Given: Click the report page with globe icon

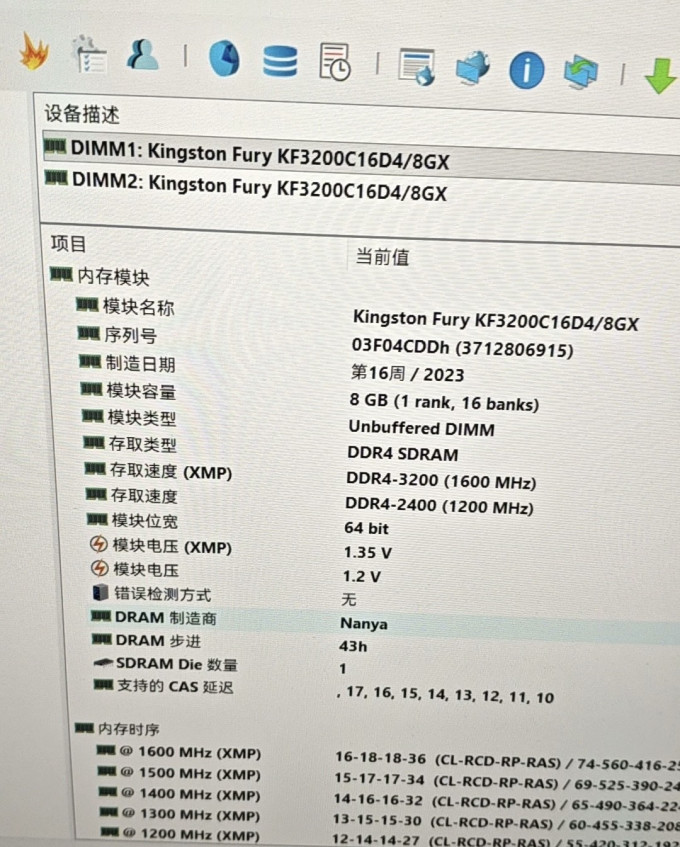Looking at the screenshot, I should [416, 66].
